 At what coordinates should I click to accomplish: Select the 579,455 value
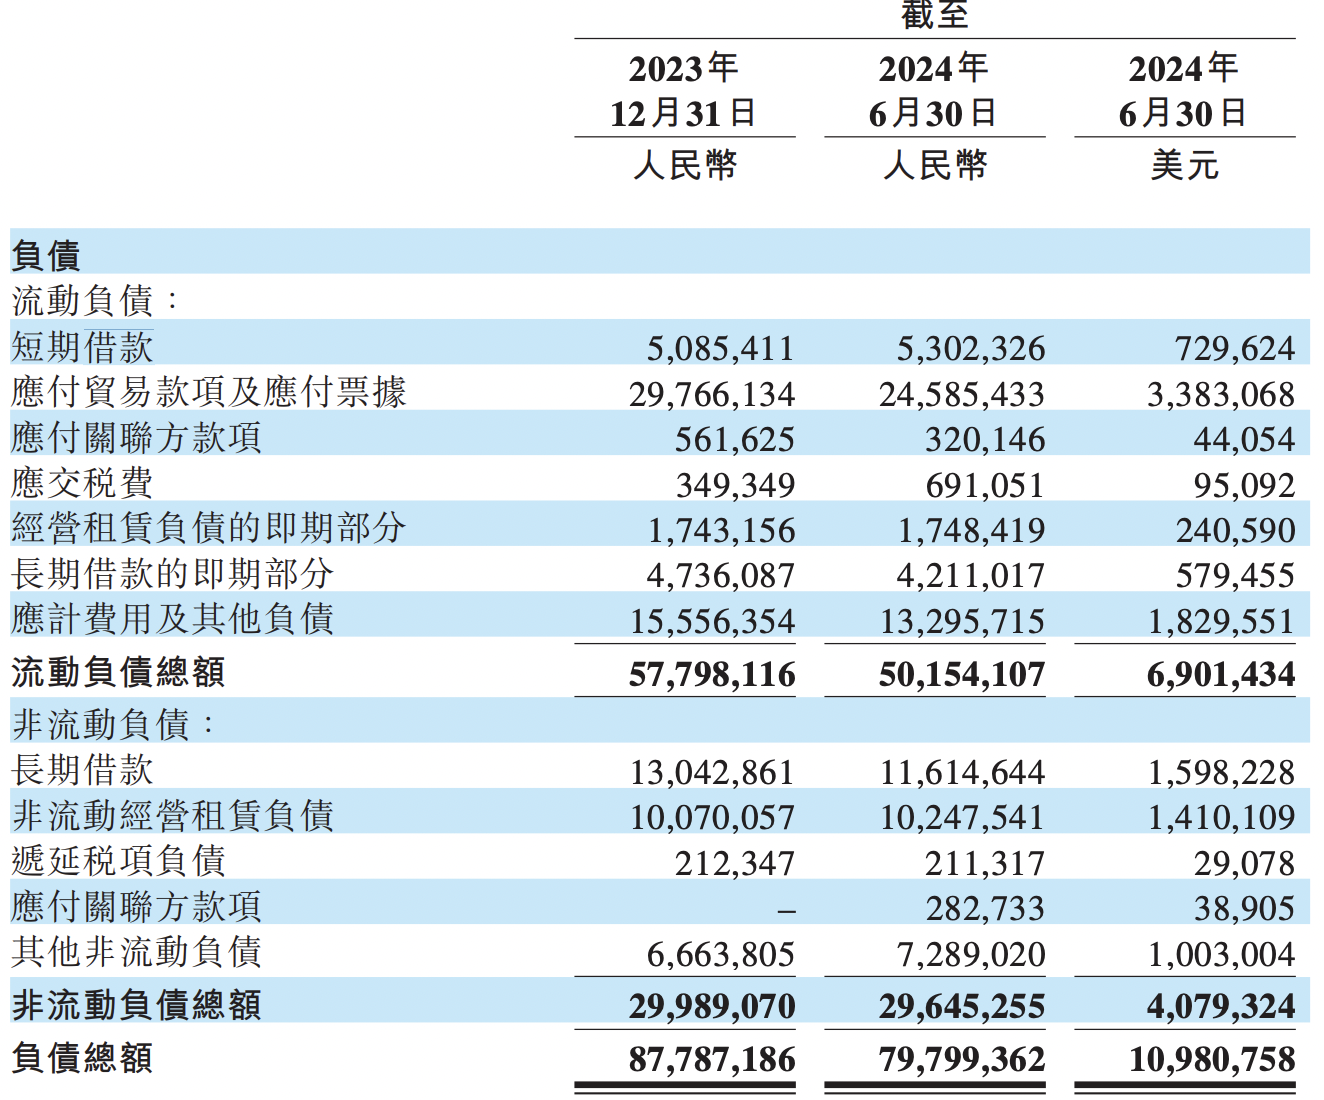coord(1234,576)
